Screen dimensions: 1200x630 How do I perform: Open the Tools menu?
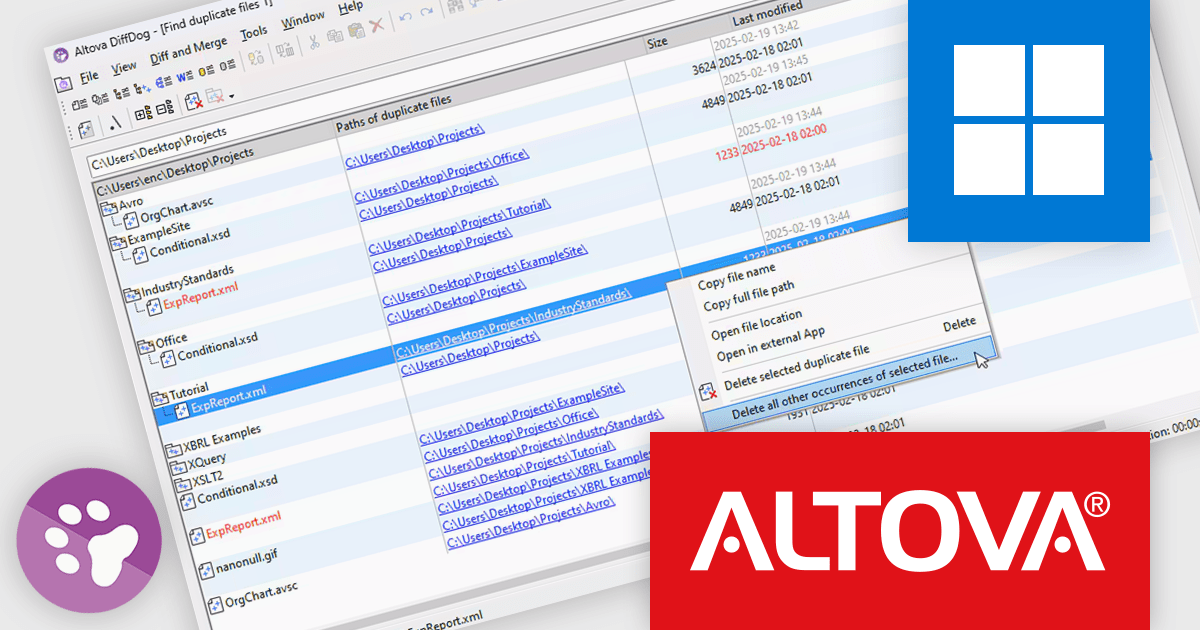click(254, 33)
